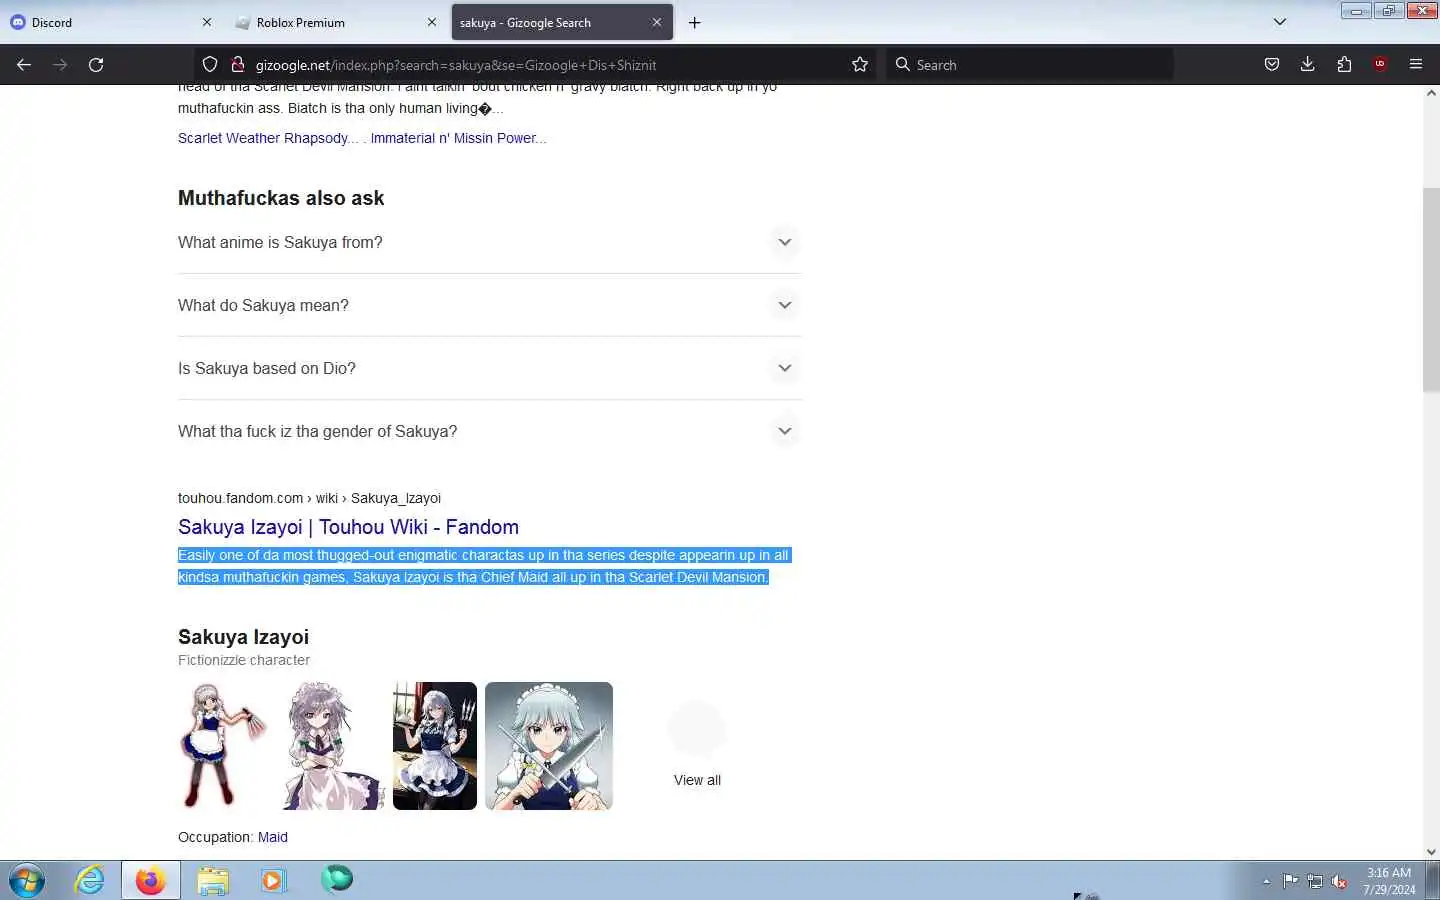Open fourth Sakuya image holding a knife
This screenshot has height=900, width=1440.
point(549,746)
